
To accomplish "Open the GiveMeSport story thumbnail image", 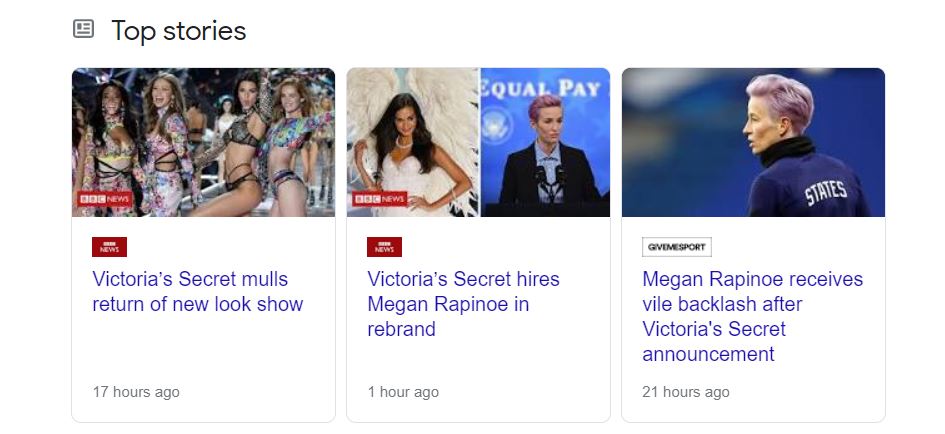I will click(753, 142).
